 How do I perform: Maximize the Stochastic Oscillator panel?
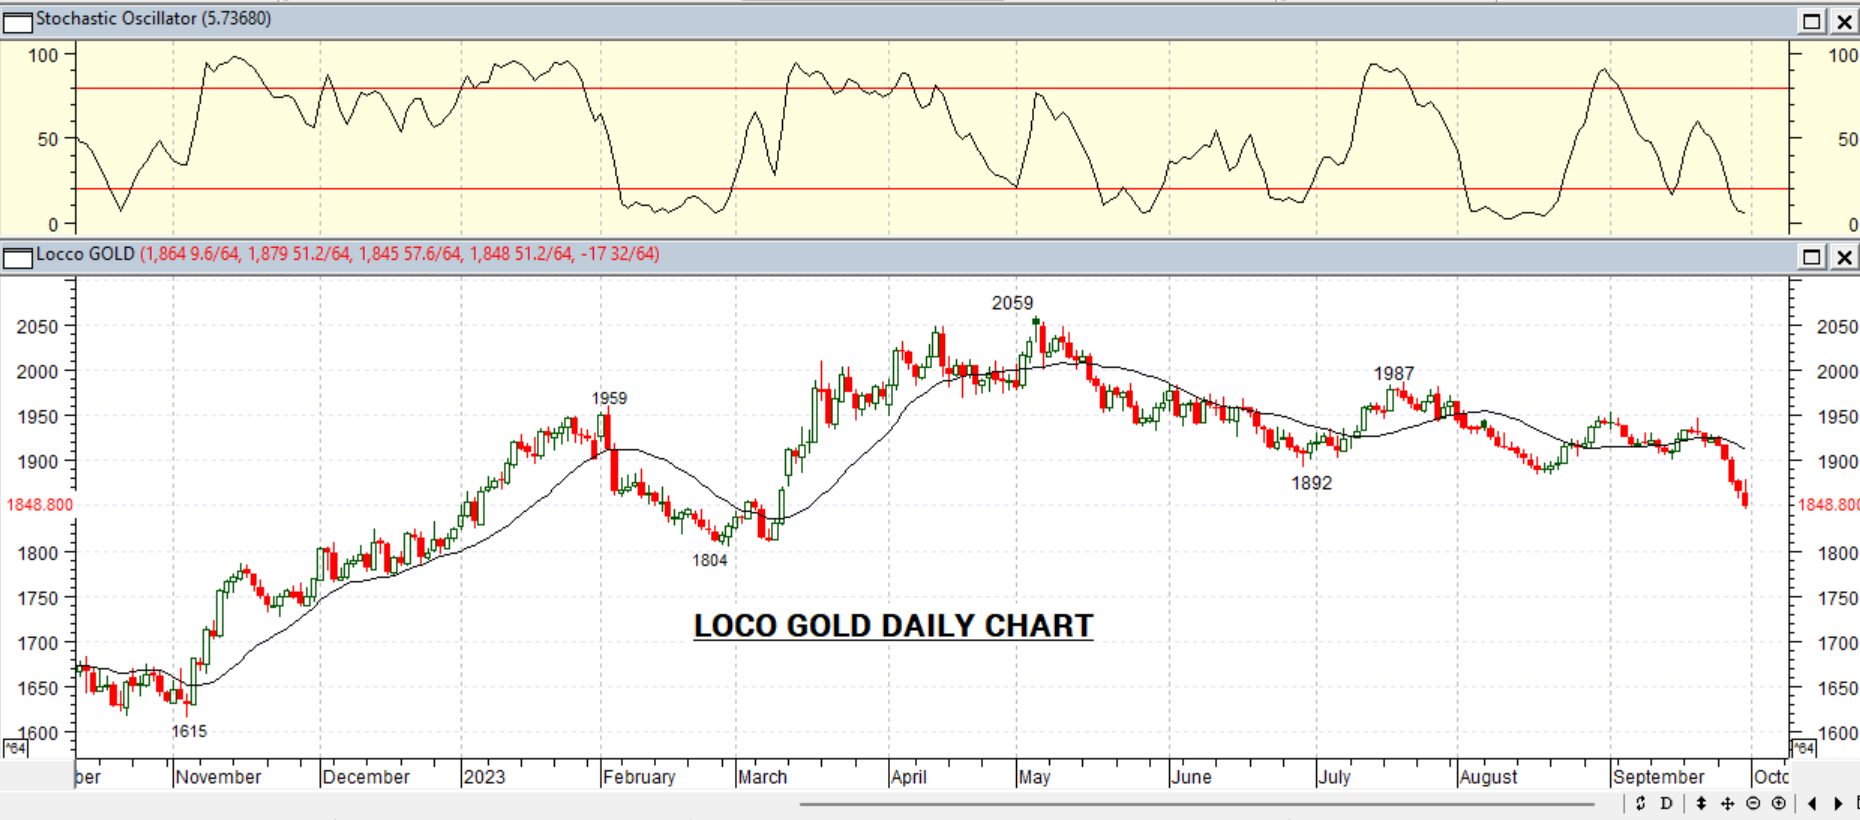click(1812, 21)
